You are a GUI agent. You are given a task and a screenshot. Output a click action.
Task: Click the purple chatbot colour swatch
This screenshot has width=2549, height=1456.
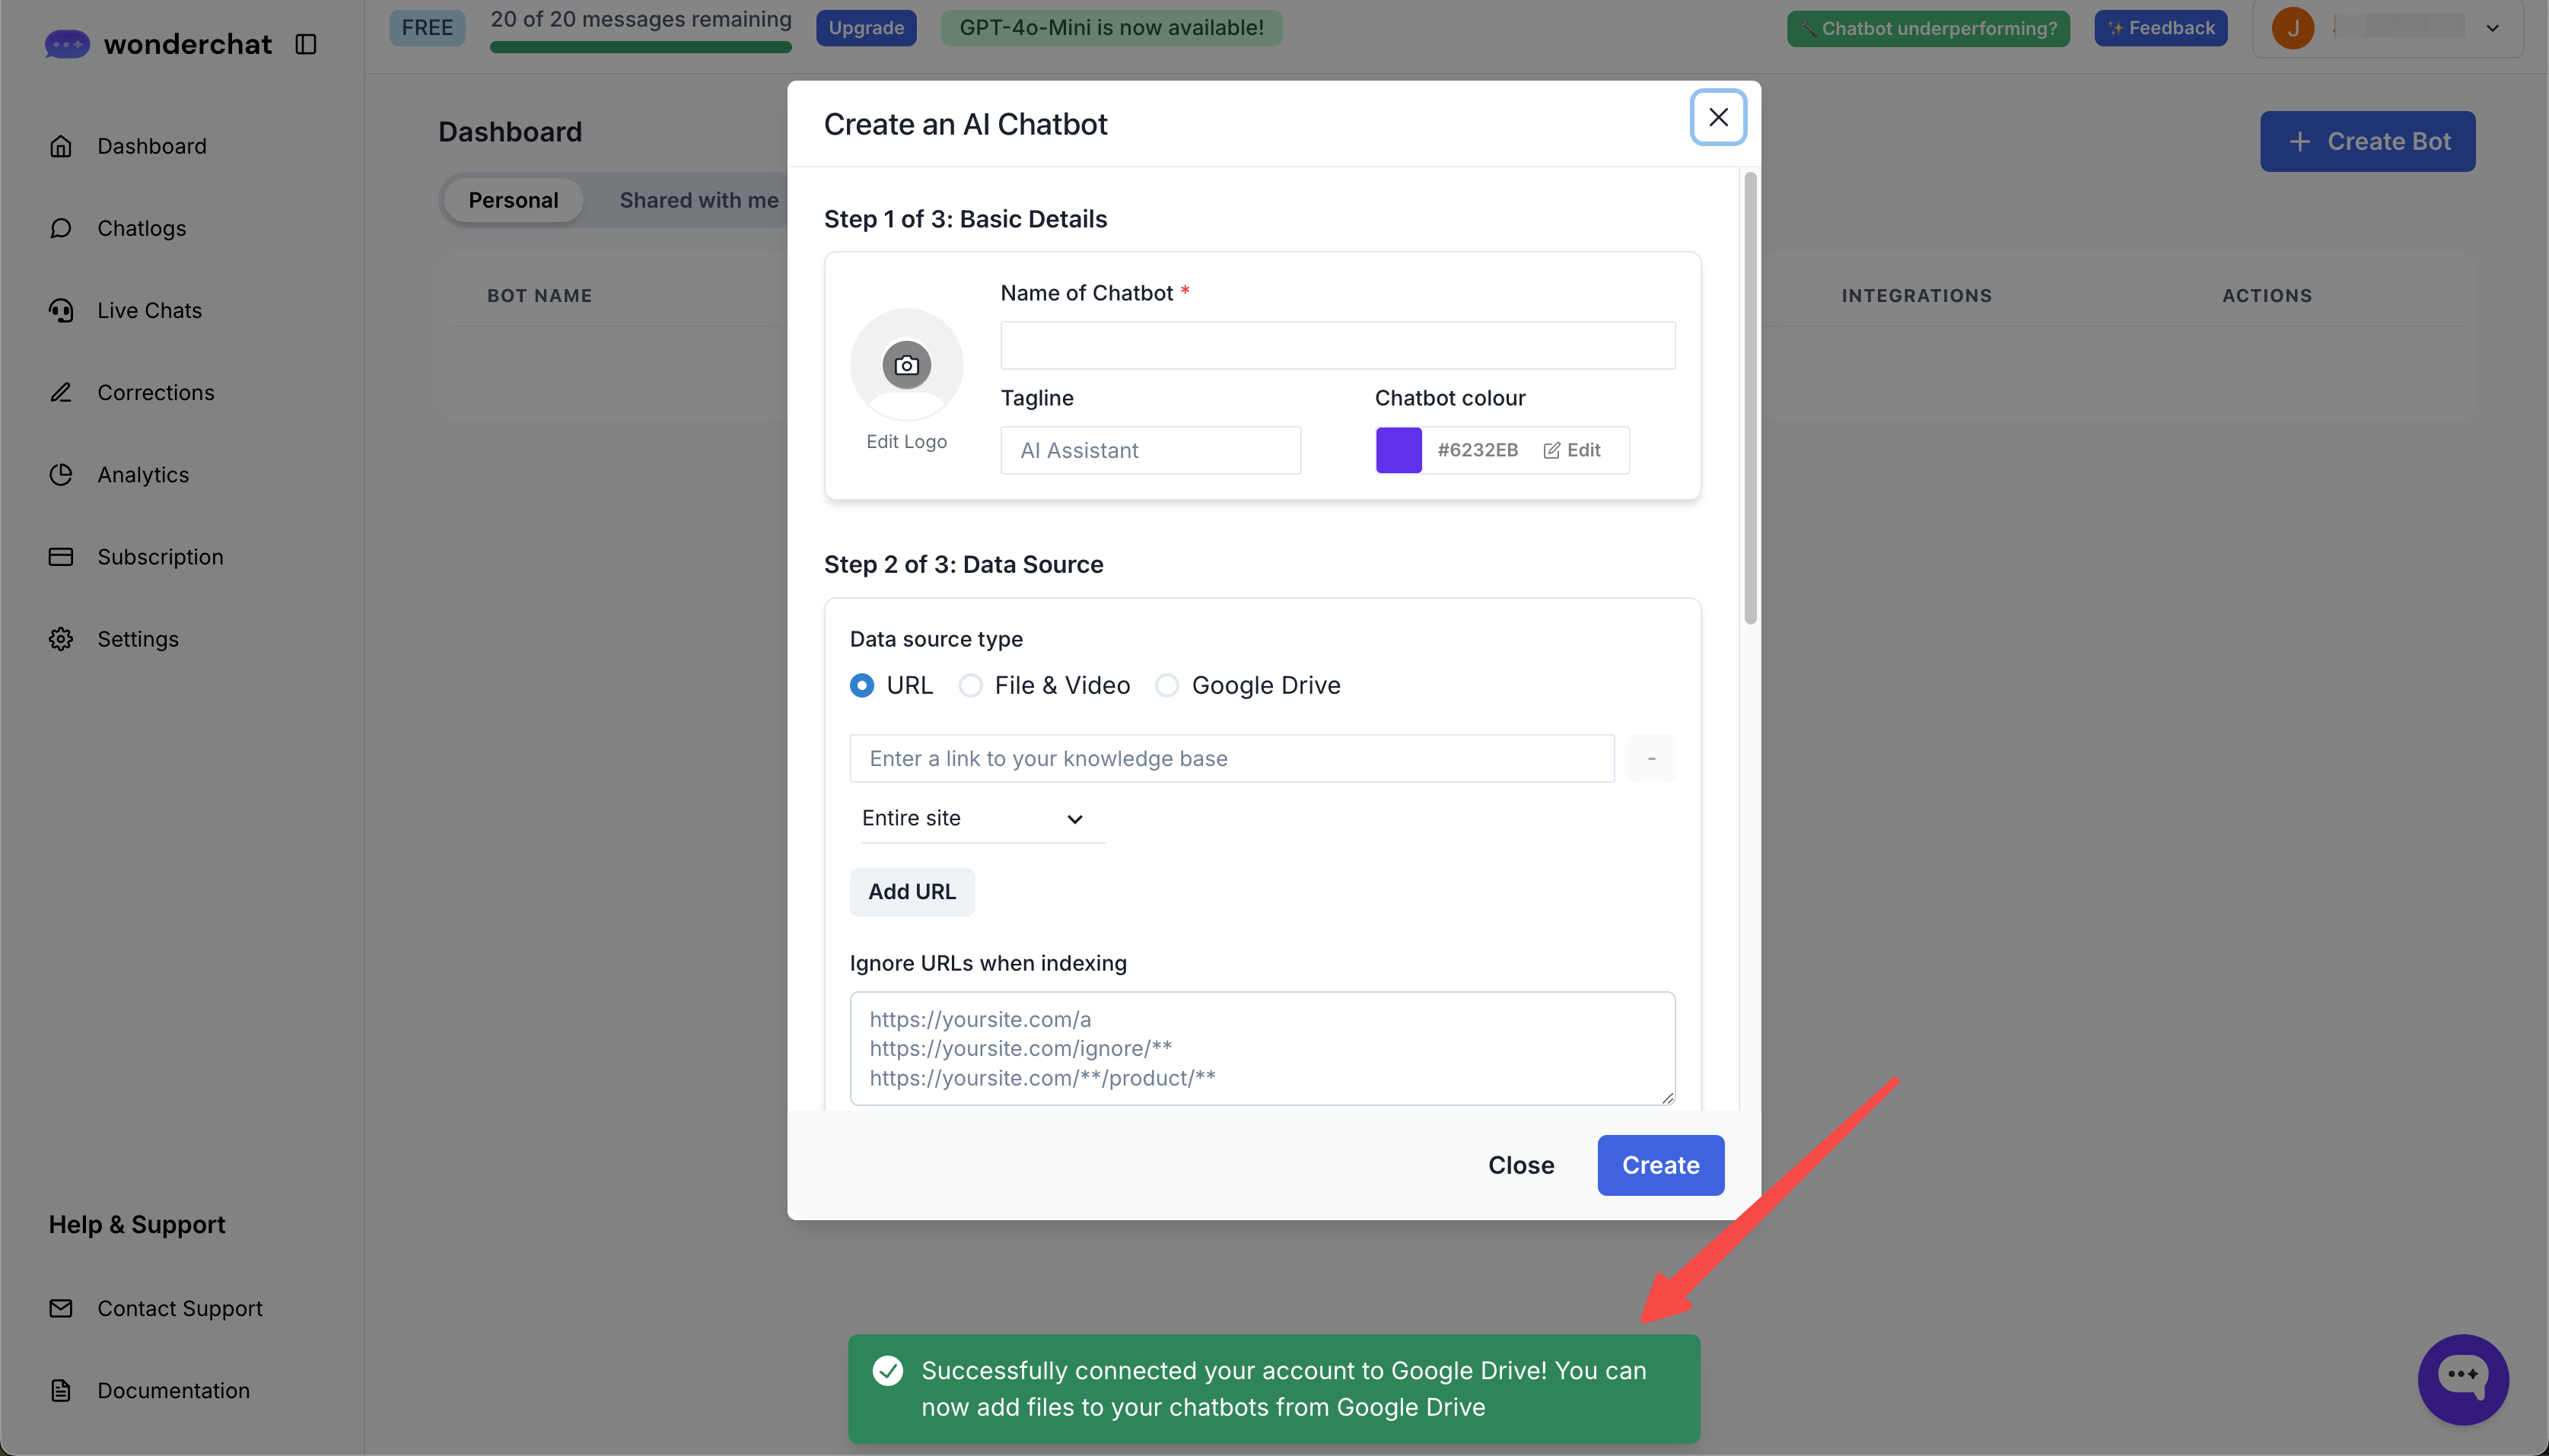[x=1398, y=450]
